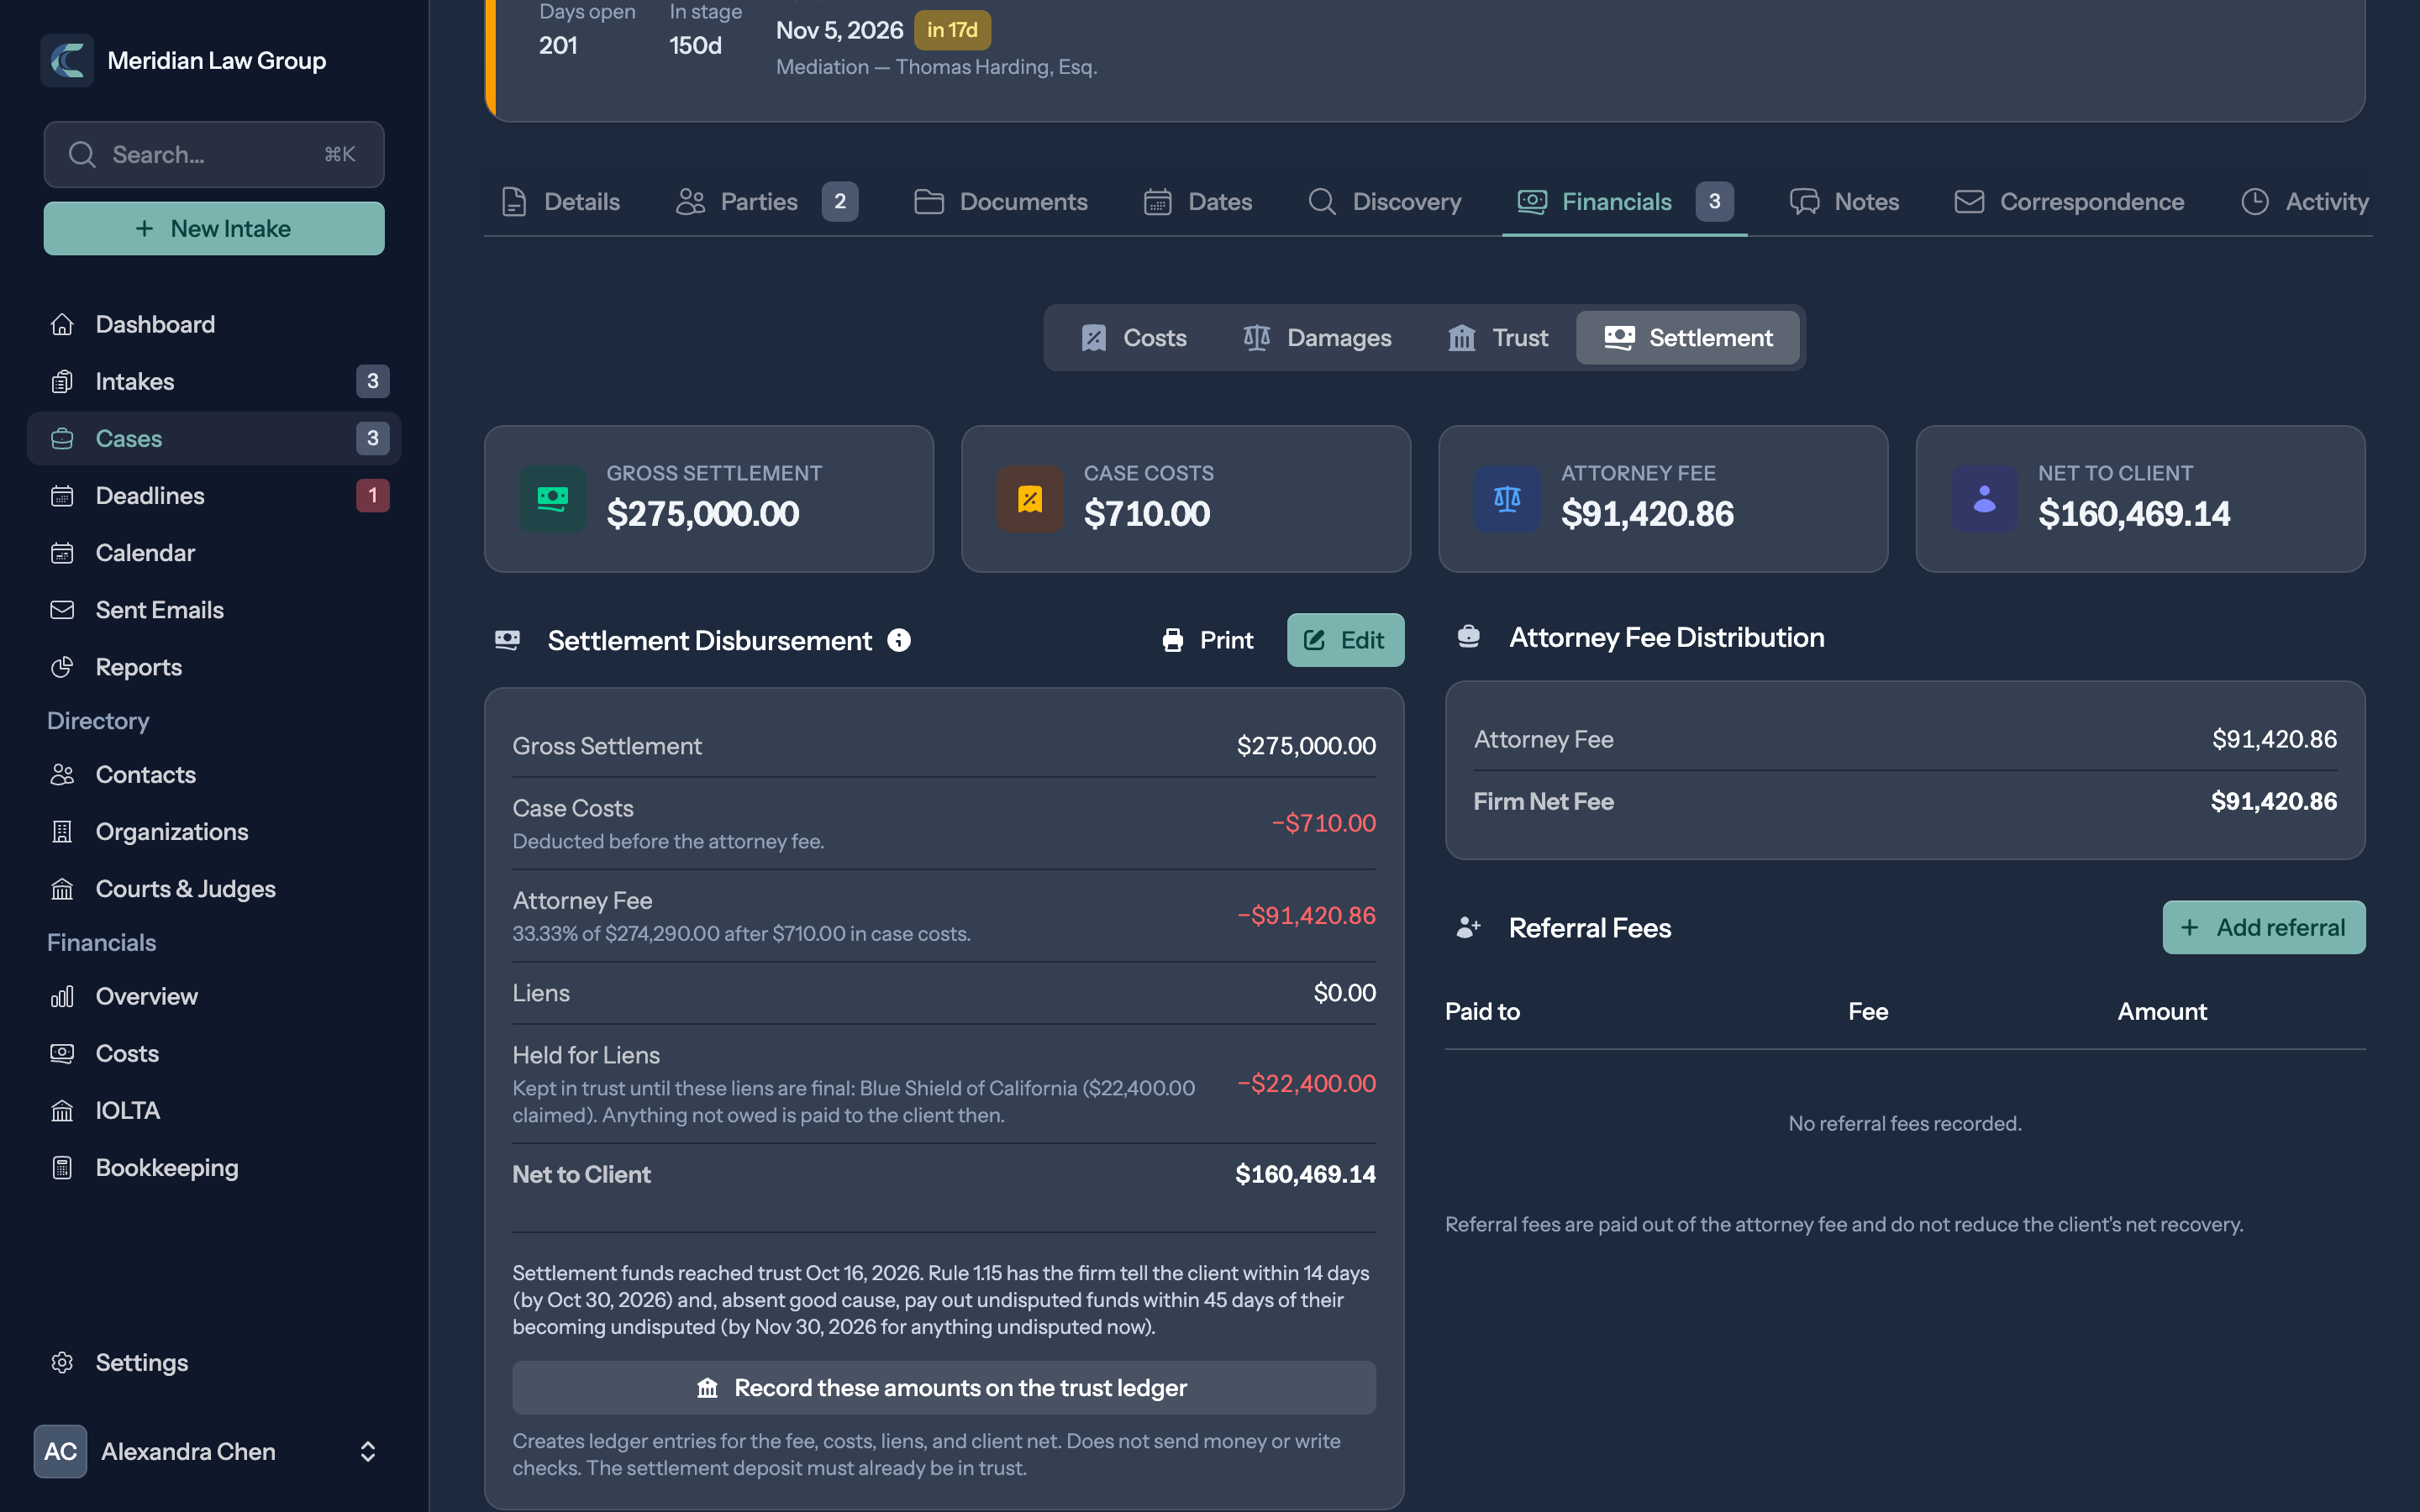Open the Notes tab
The width and height of the screenshot is (2420, 1512).
click(x=1845, y=202)
